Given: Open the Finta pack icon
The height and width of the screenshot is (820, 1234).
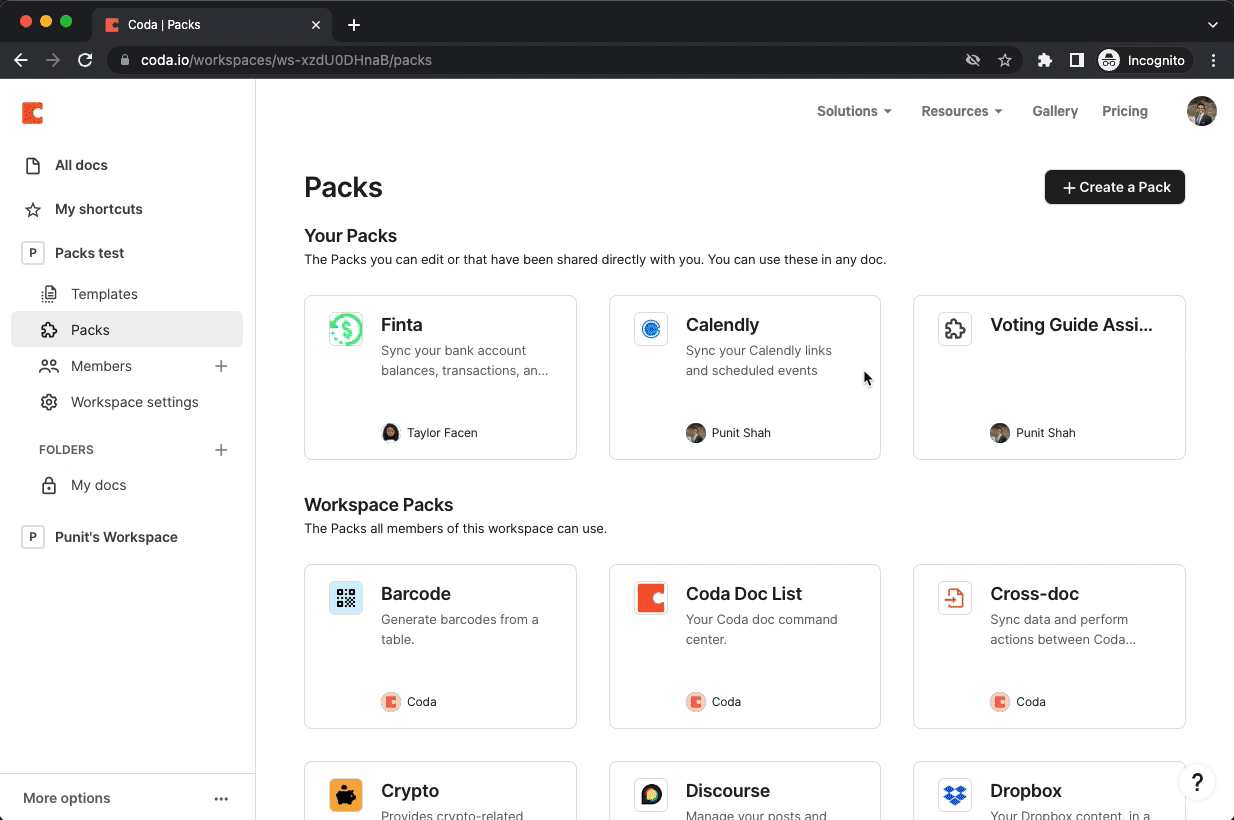Looking at the screenshot, I should [x=346, y=330].
